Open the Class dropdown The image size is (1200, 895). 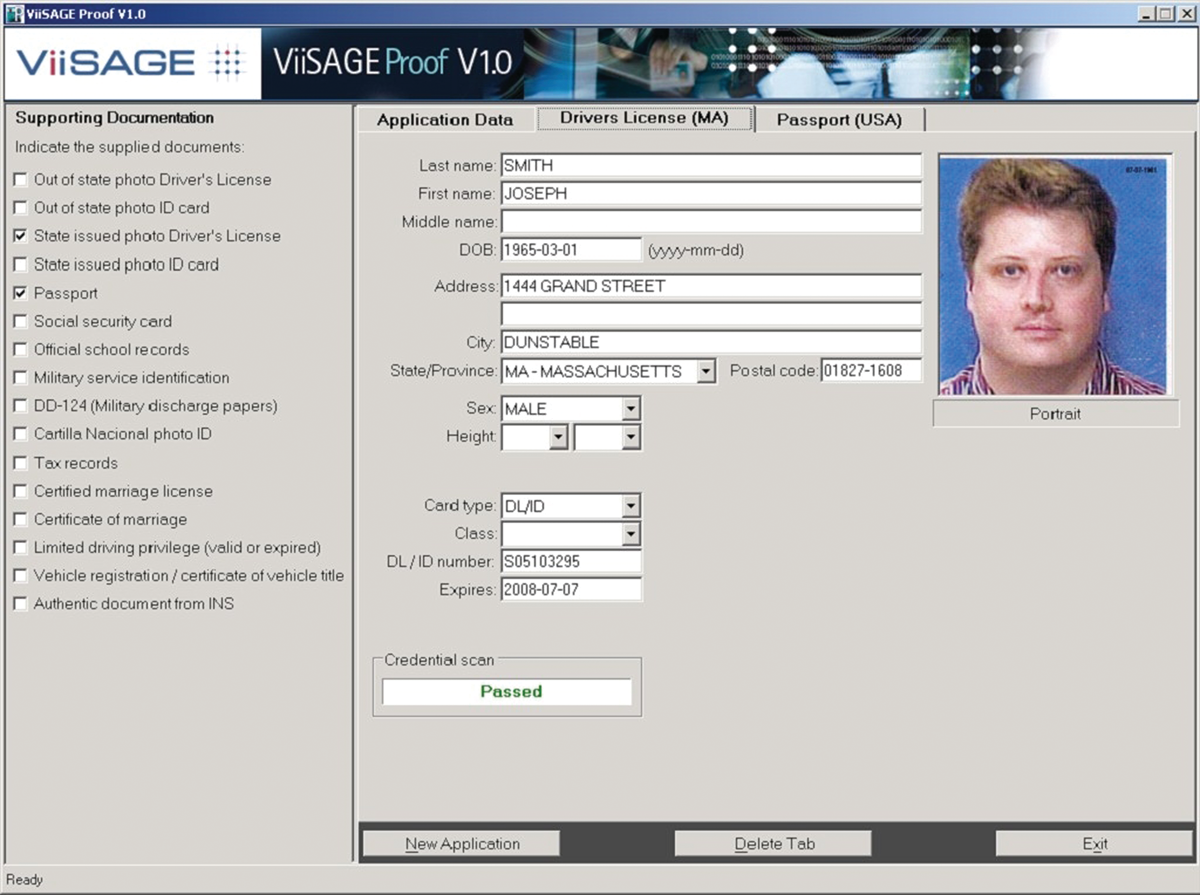[633, 533]
